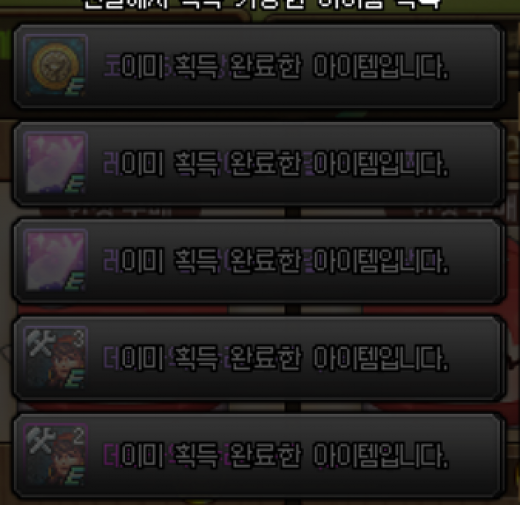Click the message text beside character icon 3
The image size is (520, 505).
click(276, 358)
